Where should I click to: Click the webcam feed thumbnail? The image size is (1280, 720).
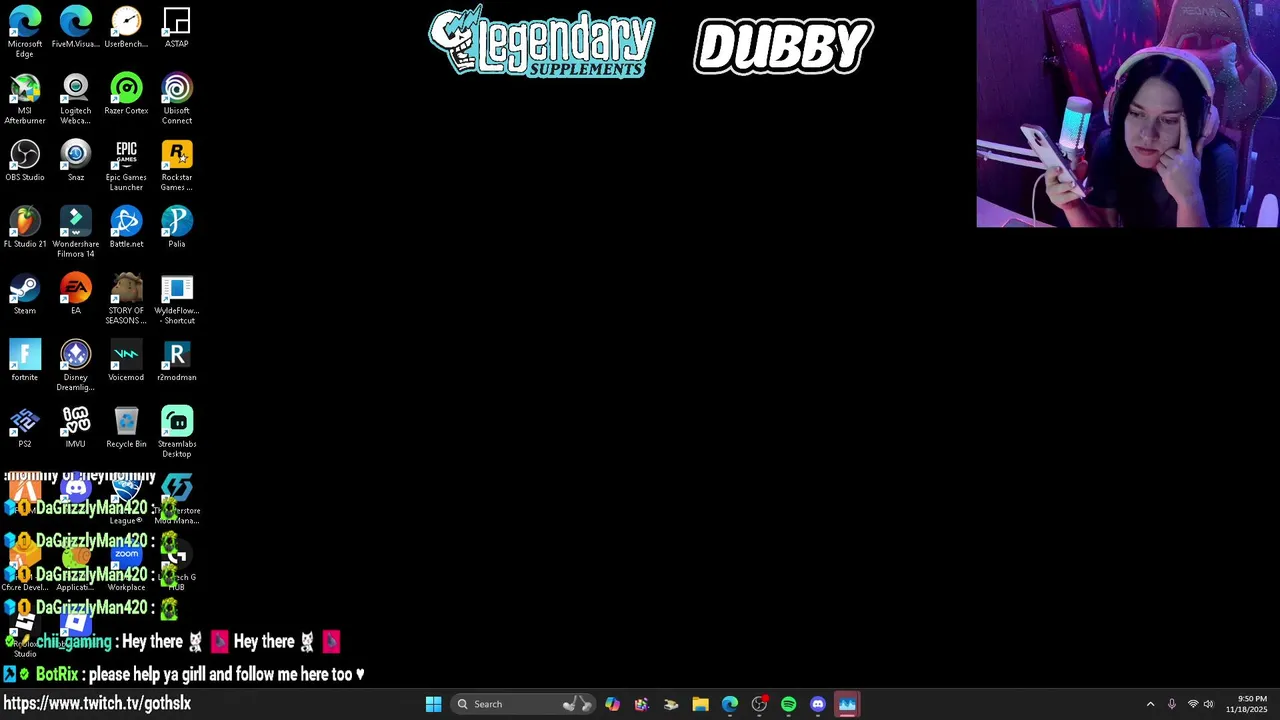1128,114
